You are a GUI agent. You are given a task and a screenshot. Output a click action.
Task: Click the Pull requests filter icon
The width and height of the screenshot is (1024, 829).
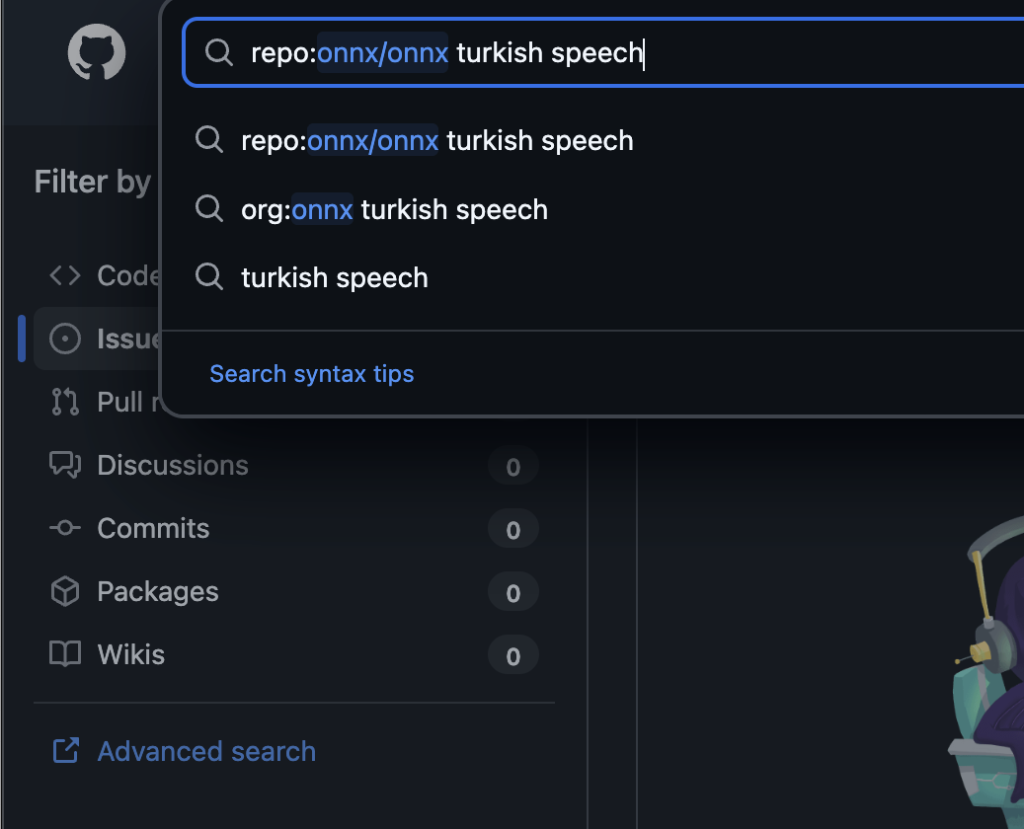pos(65,402)
